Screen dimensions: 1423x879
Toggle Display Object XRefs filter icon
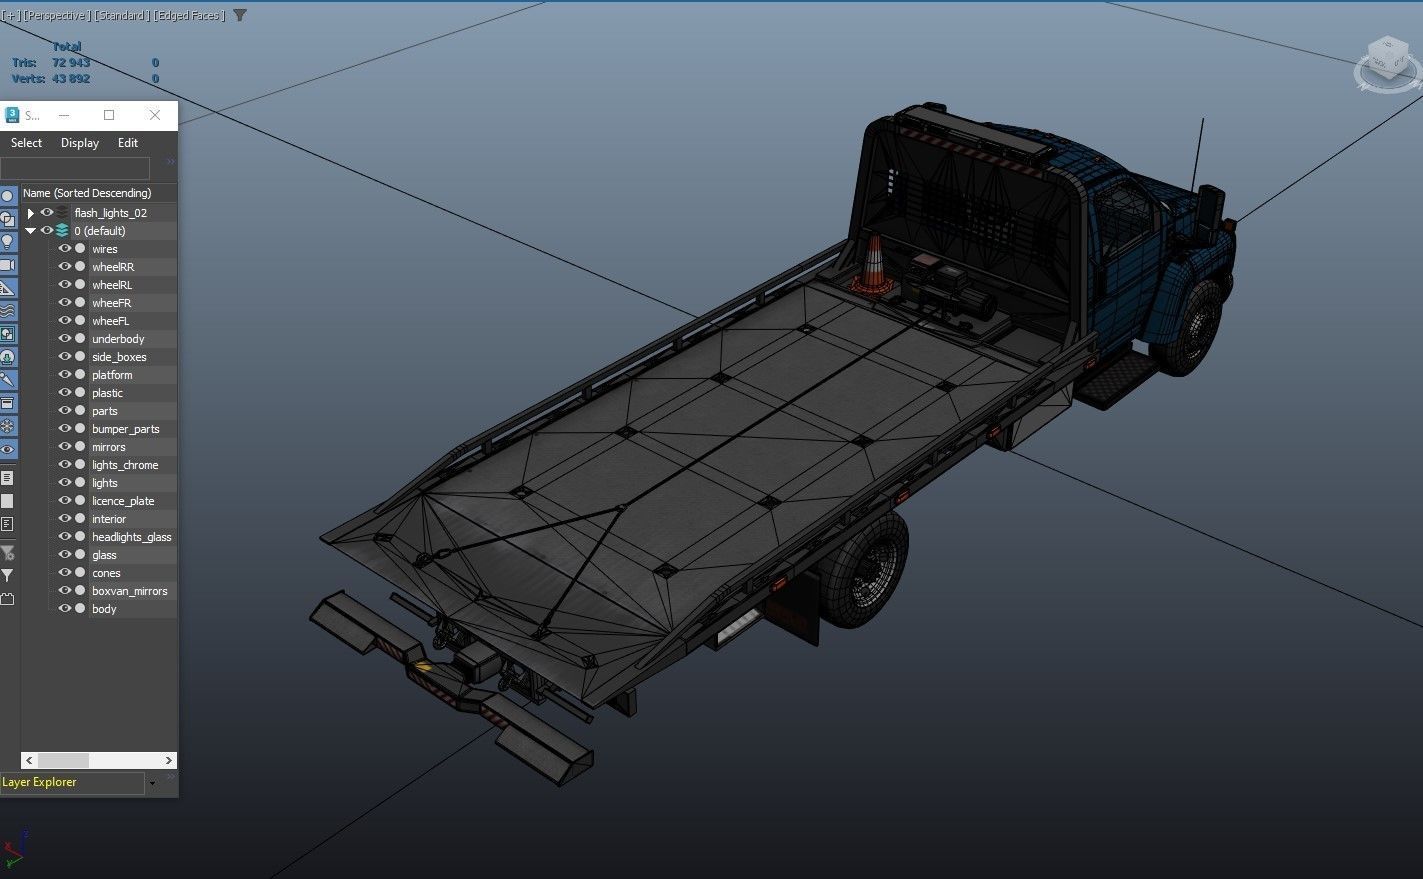[x=8, y=357]
